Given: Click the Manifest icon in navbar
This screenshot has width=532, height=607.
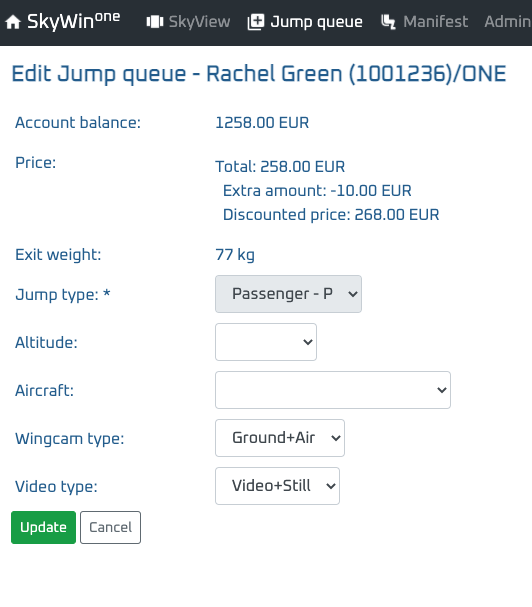Looking at the screenshot, I should pos(388,22).
